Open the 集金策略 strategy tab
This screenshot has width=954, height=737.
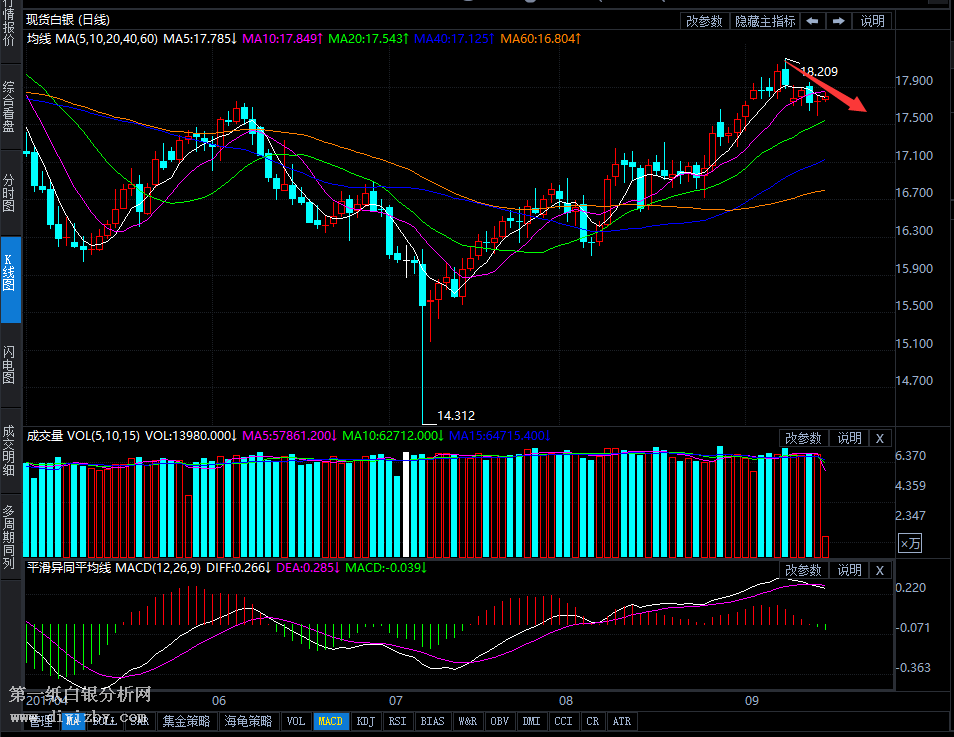point(187,721)
